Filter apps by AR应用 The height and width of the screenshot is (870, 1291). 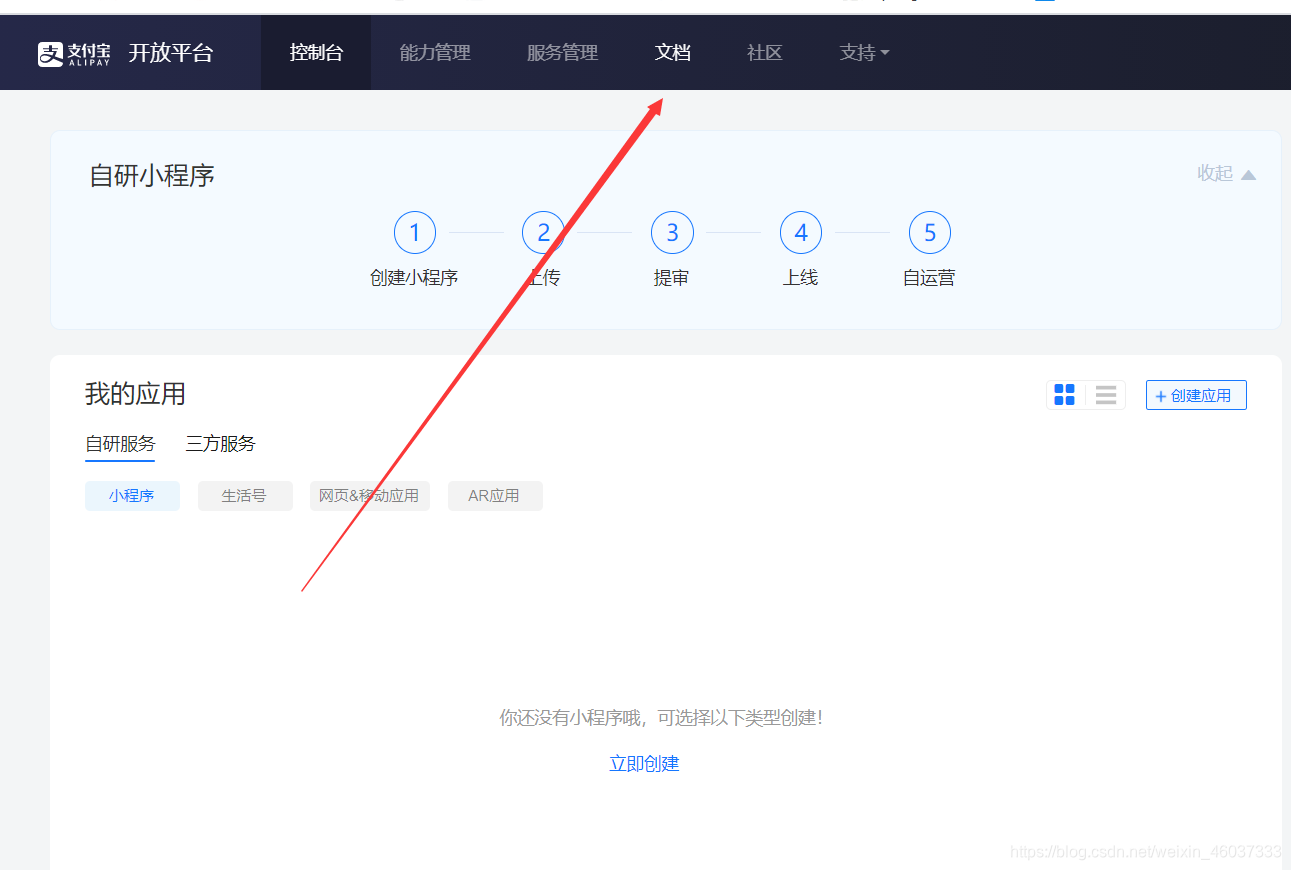(x=495, y=496)
